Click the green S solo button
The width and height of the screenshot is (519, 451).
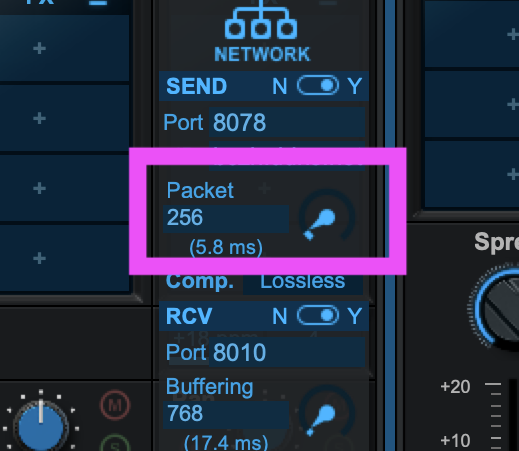click(115, 443)
